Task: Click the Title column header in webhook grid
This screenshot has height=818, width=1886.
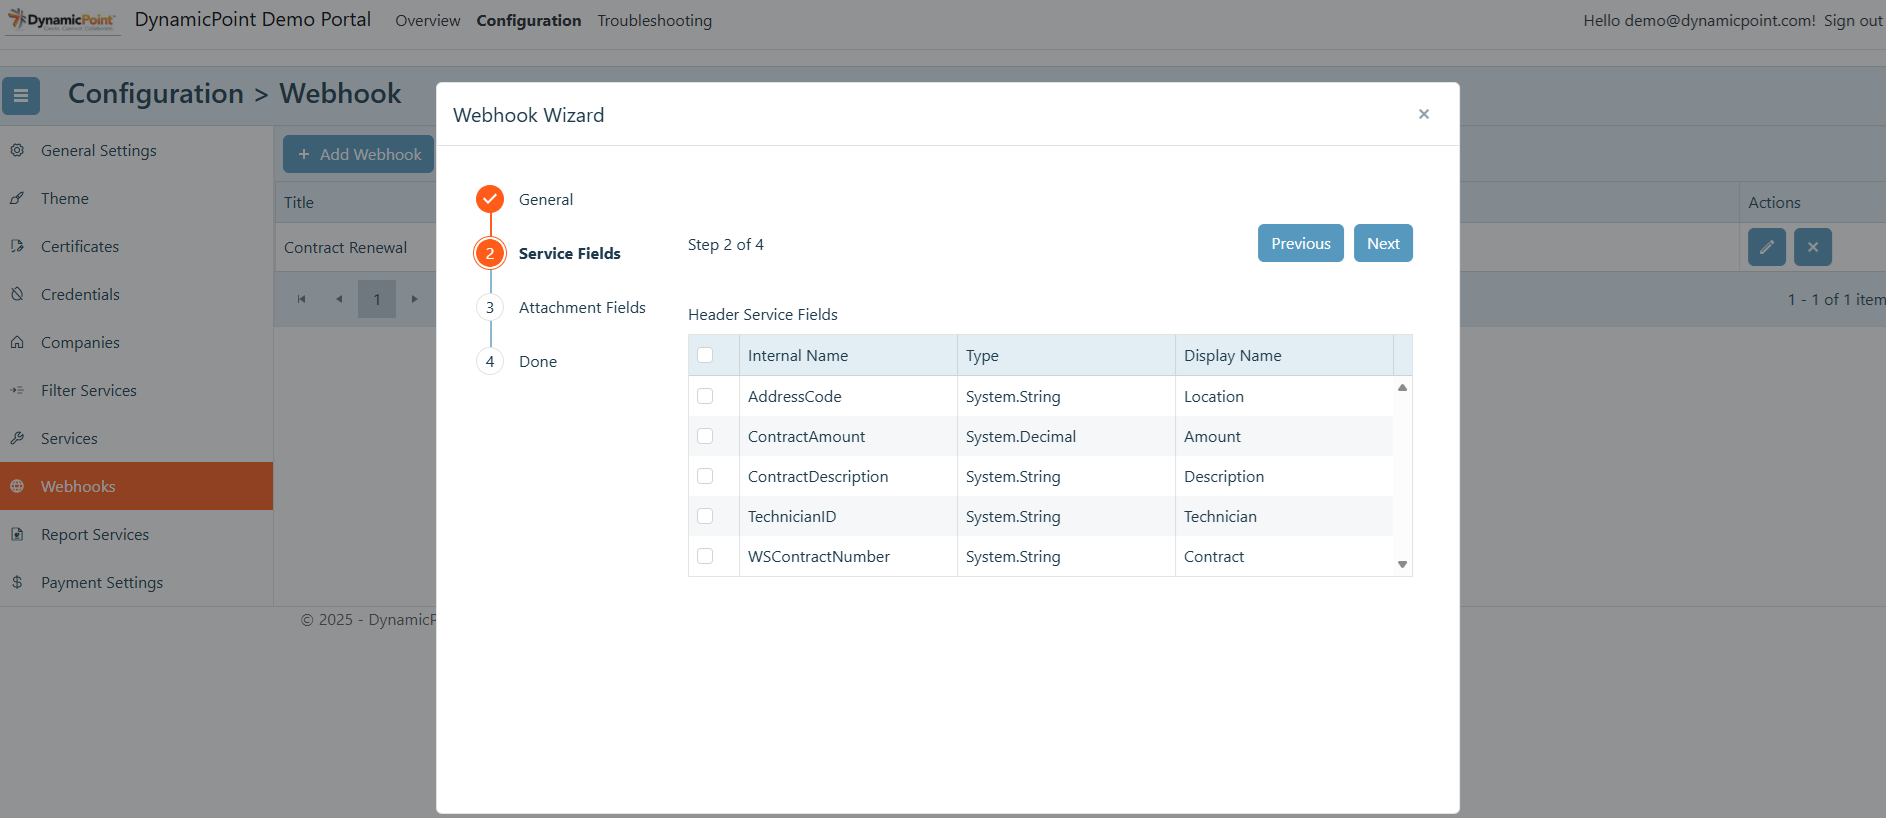Action: click(x=299, y=202)
